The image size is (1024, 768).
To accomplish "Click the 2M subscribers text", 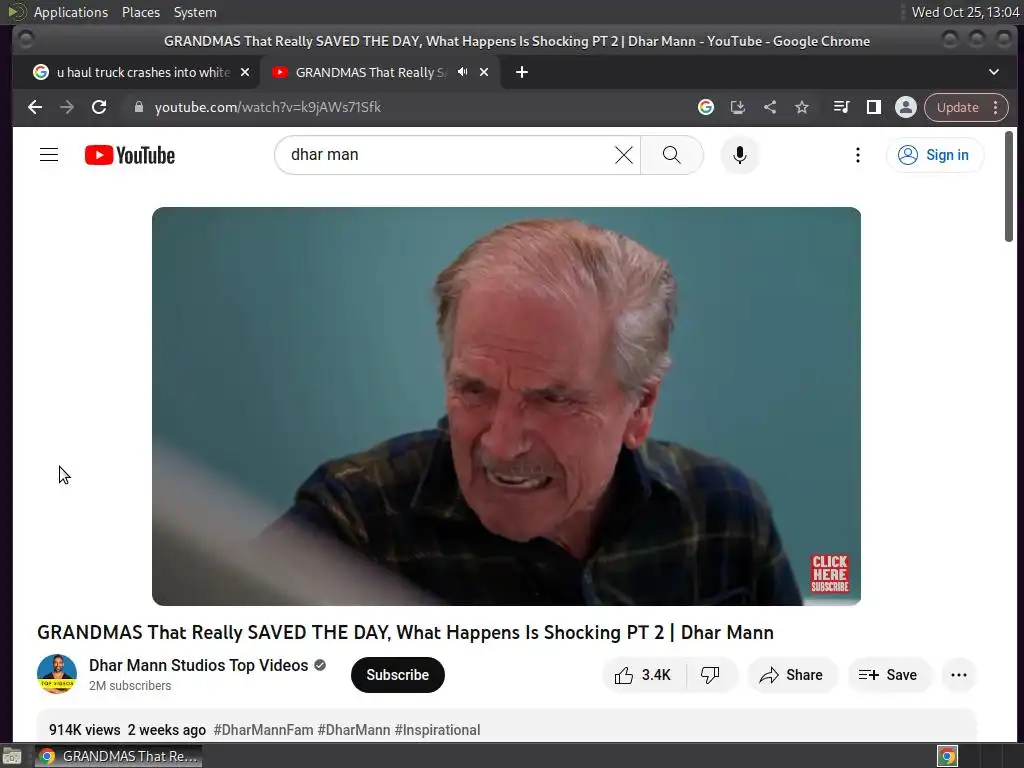I will click(x=130, y=686).
